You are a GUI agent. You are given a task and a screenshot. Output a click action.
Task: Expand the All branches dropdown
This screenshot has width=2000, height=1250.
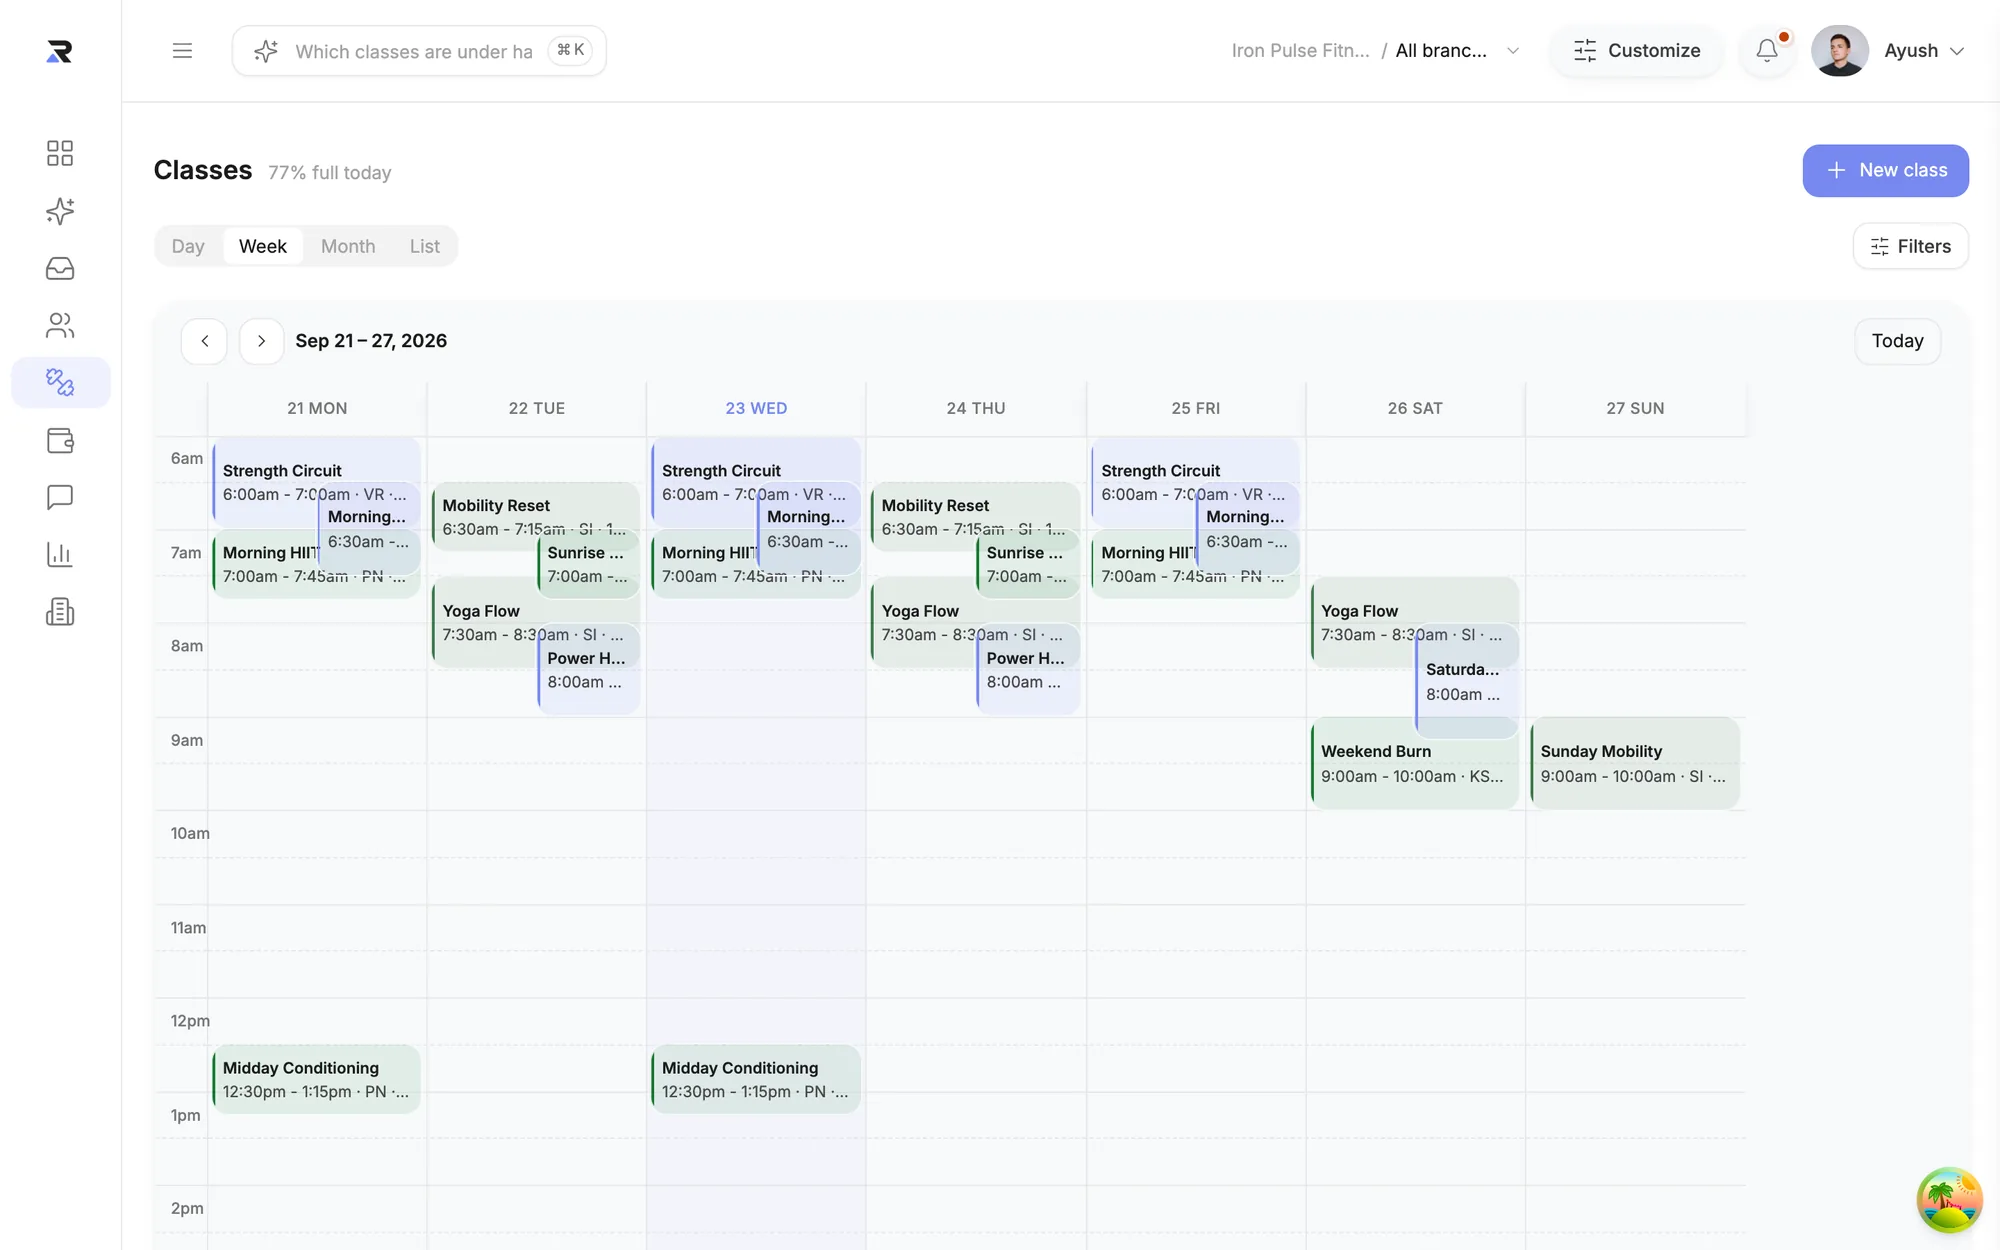coord(1457,51)
